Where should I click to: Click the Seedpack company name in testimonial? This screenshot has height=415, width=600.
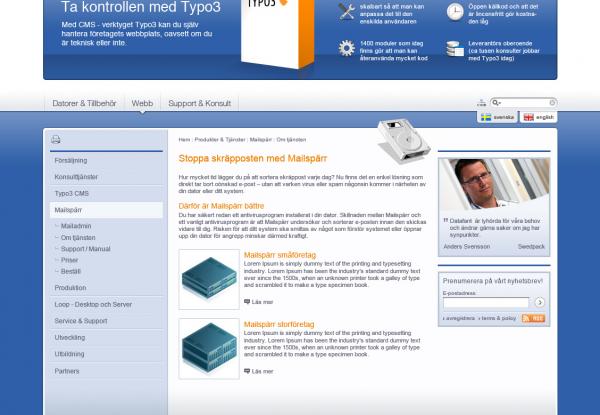pyautogui.click(x=531, y=247)
